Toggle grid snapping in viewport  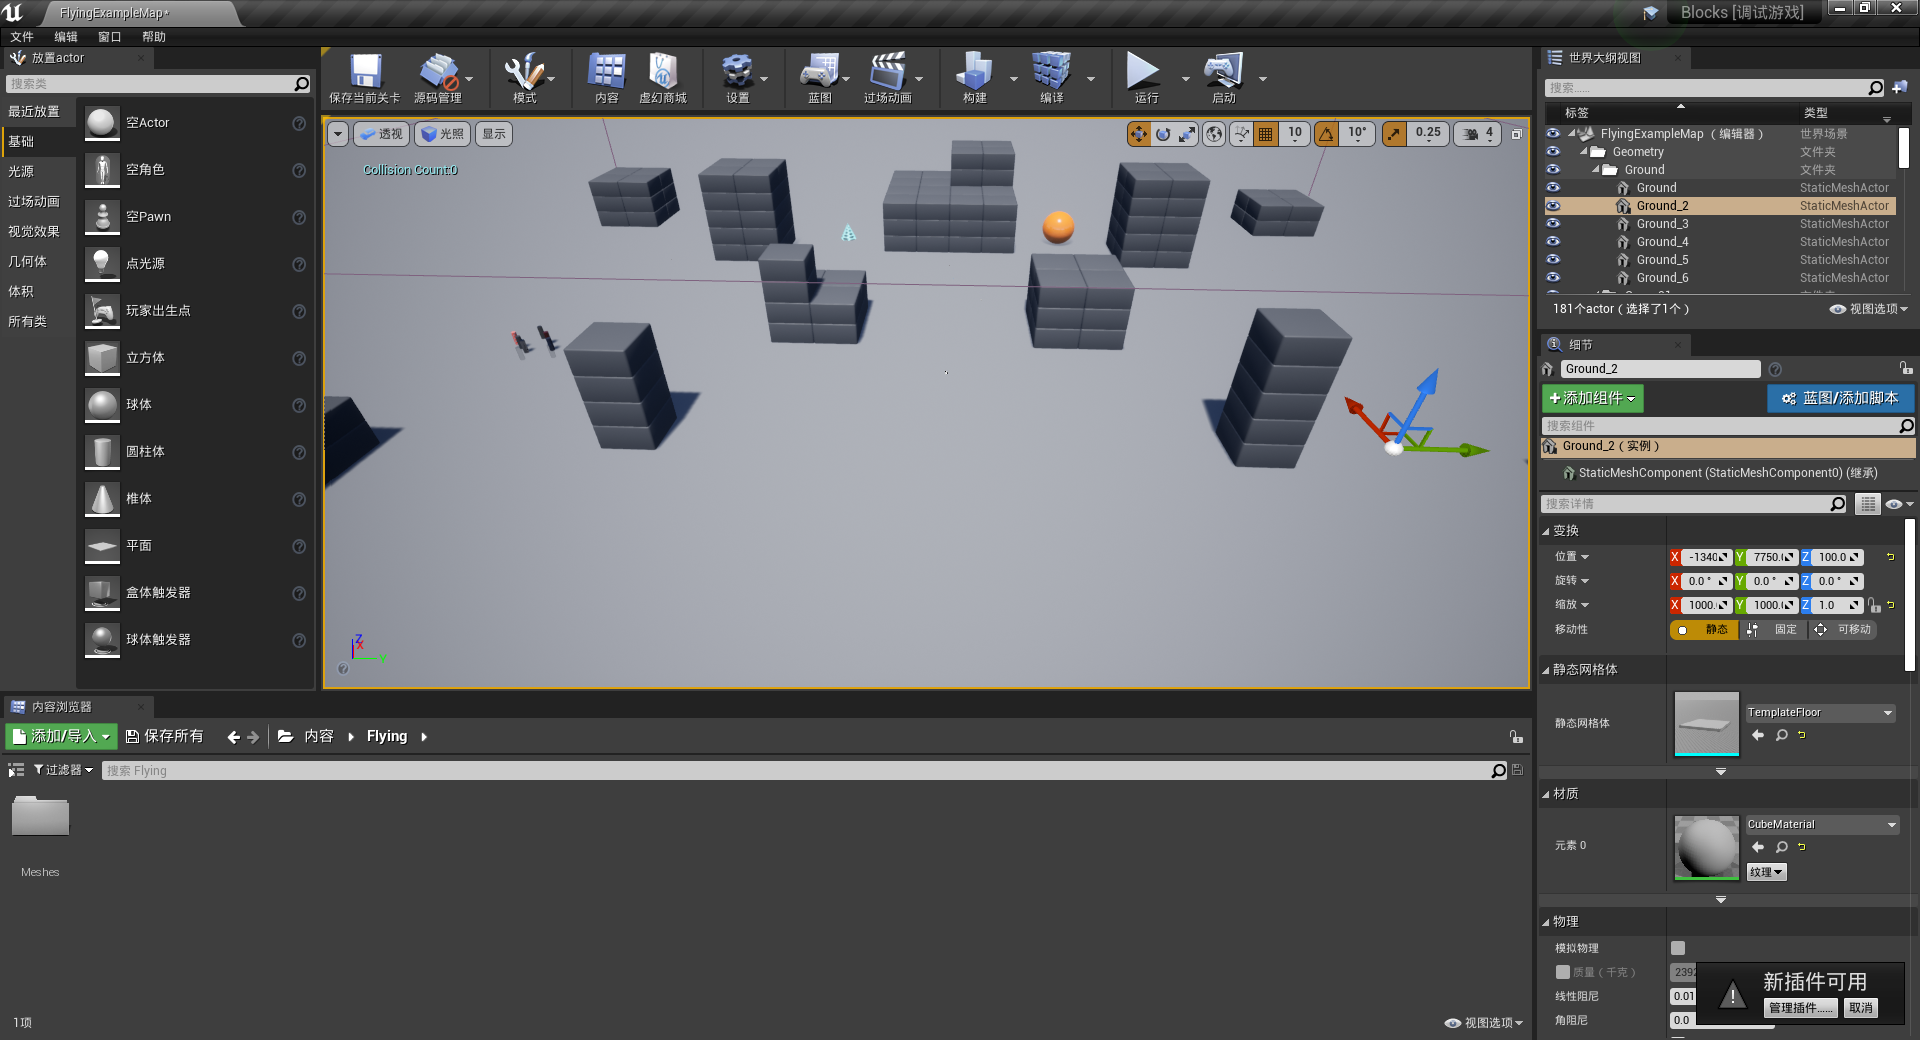[1265, 134]
